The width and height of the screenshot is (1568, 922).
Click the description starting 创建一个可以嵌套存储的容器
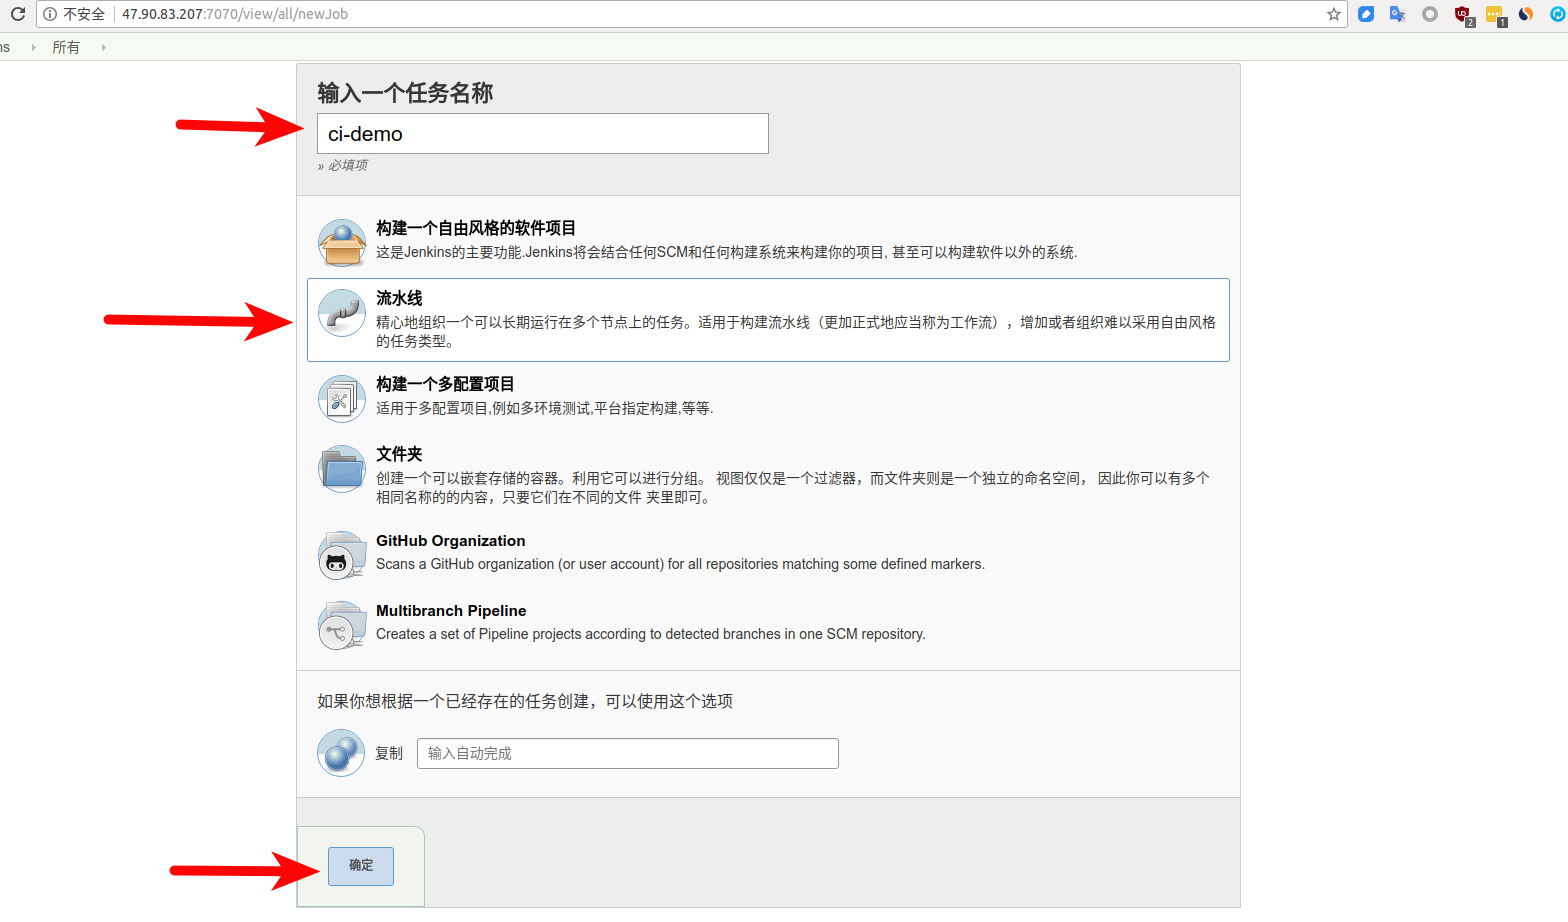click(x=793, y=488)
